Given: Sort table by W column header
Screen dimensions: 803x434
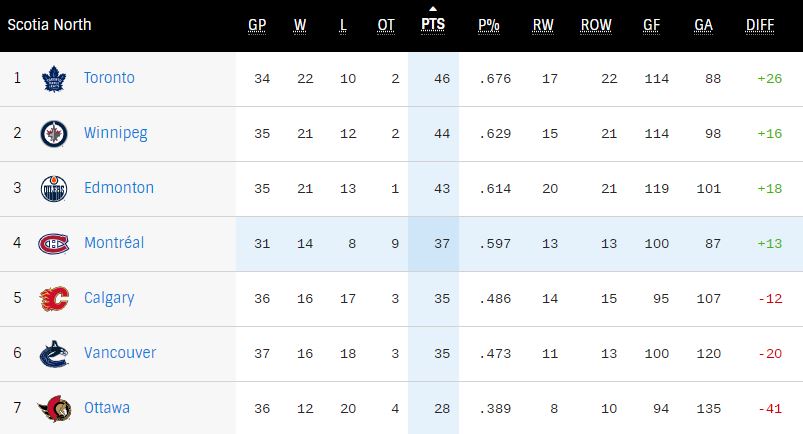Looking at the screenshot, I should [x=301, y=25].
